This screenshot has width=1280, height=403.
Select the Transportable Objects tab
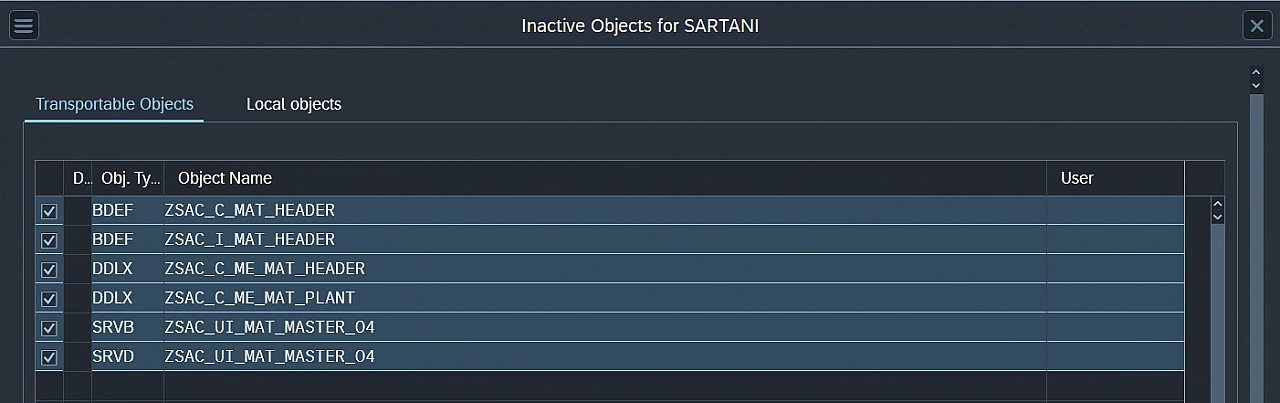[114, 104]
